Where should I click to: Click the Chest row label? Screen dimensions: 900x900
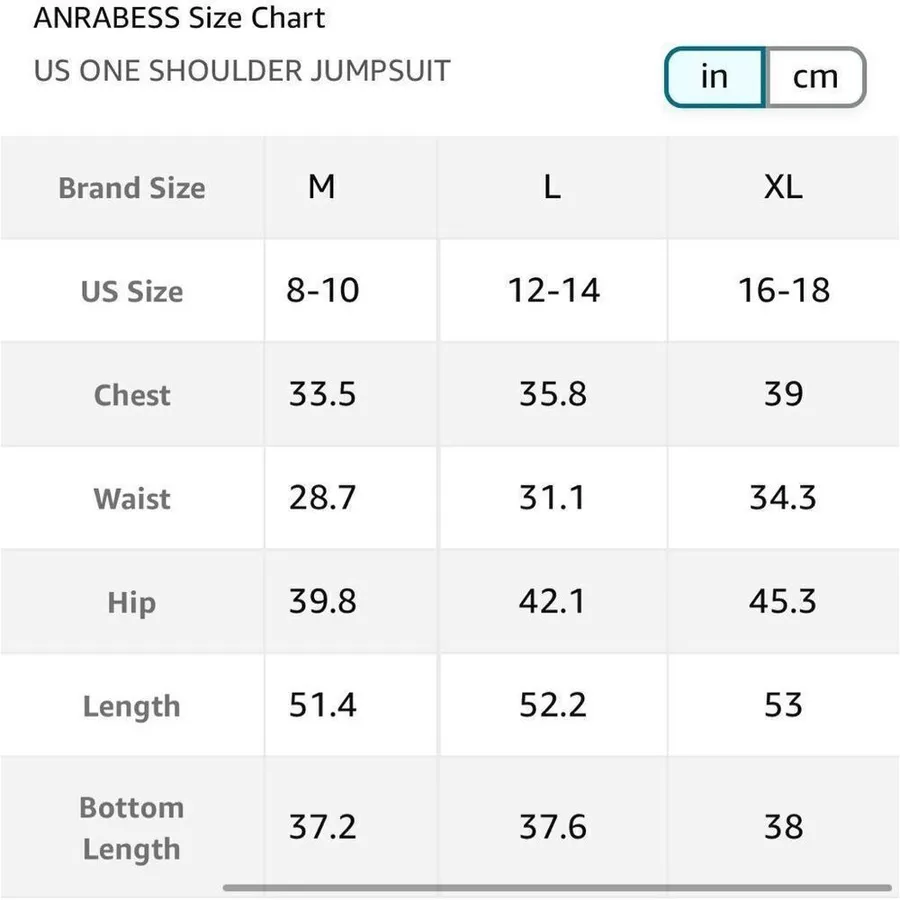coord(132,395)
